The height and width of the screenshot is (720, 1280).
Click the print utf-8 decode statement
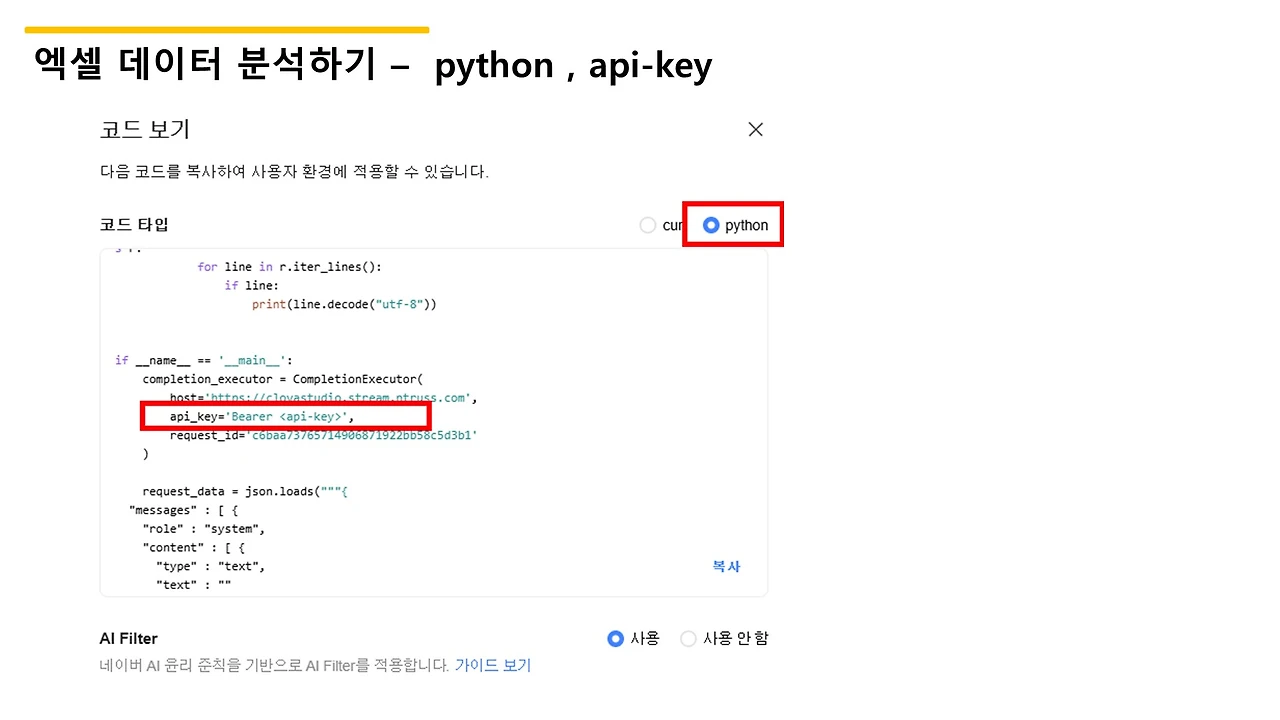[344, 304]
